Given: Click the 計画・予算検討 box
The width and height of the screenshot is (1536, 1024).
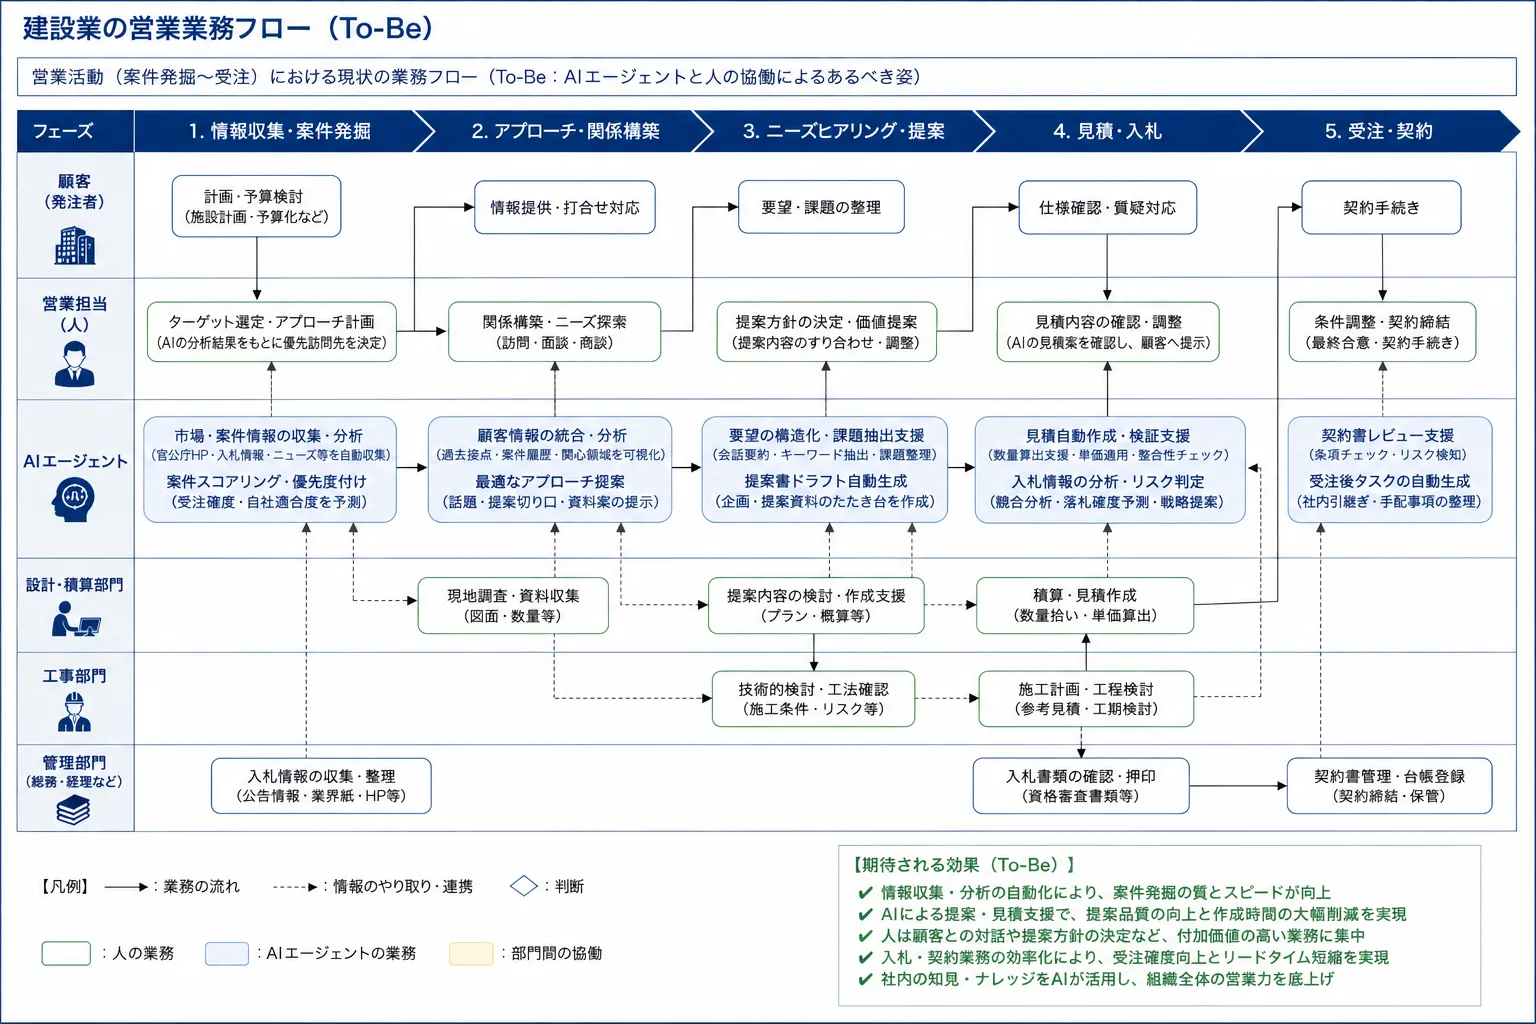Looking at the screenshot, I should coord(256,206).
